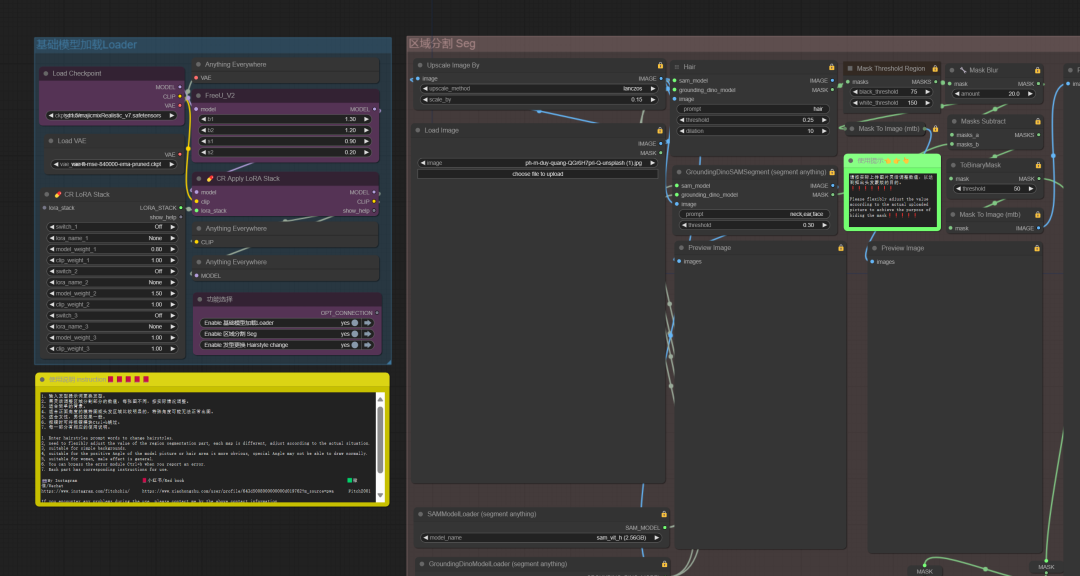Click square icon on Mask Threshold Region title
This screenshot has height=576, width=1080.
pos(850,68)
